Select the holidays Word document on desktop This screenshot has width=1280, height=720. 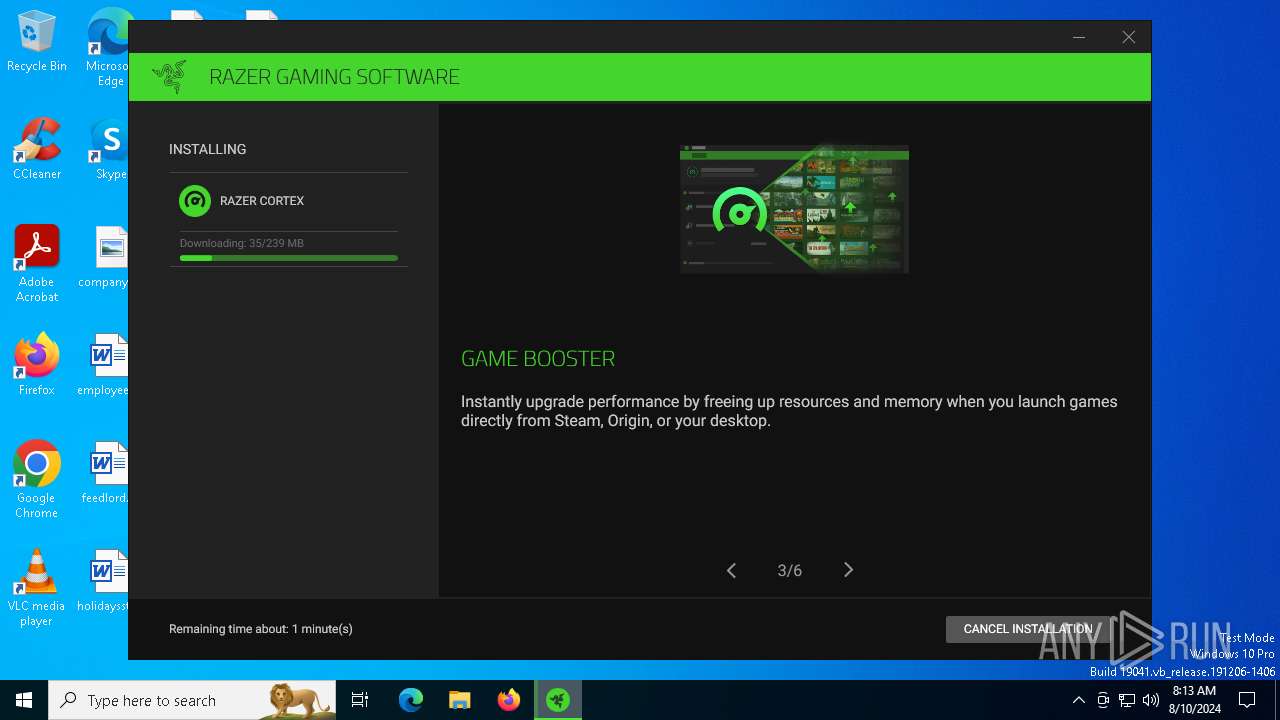(104, 582)
